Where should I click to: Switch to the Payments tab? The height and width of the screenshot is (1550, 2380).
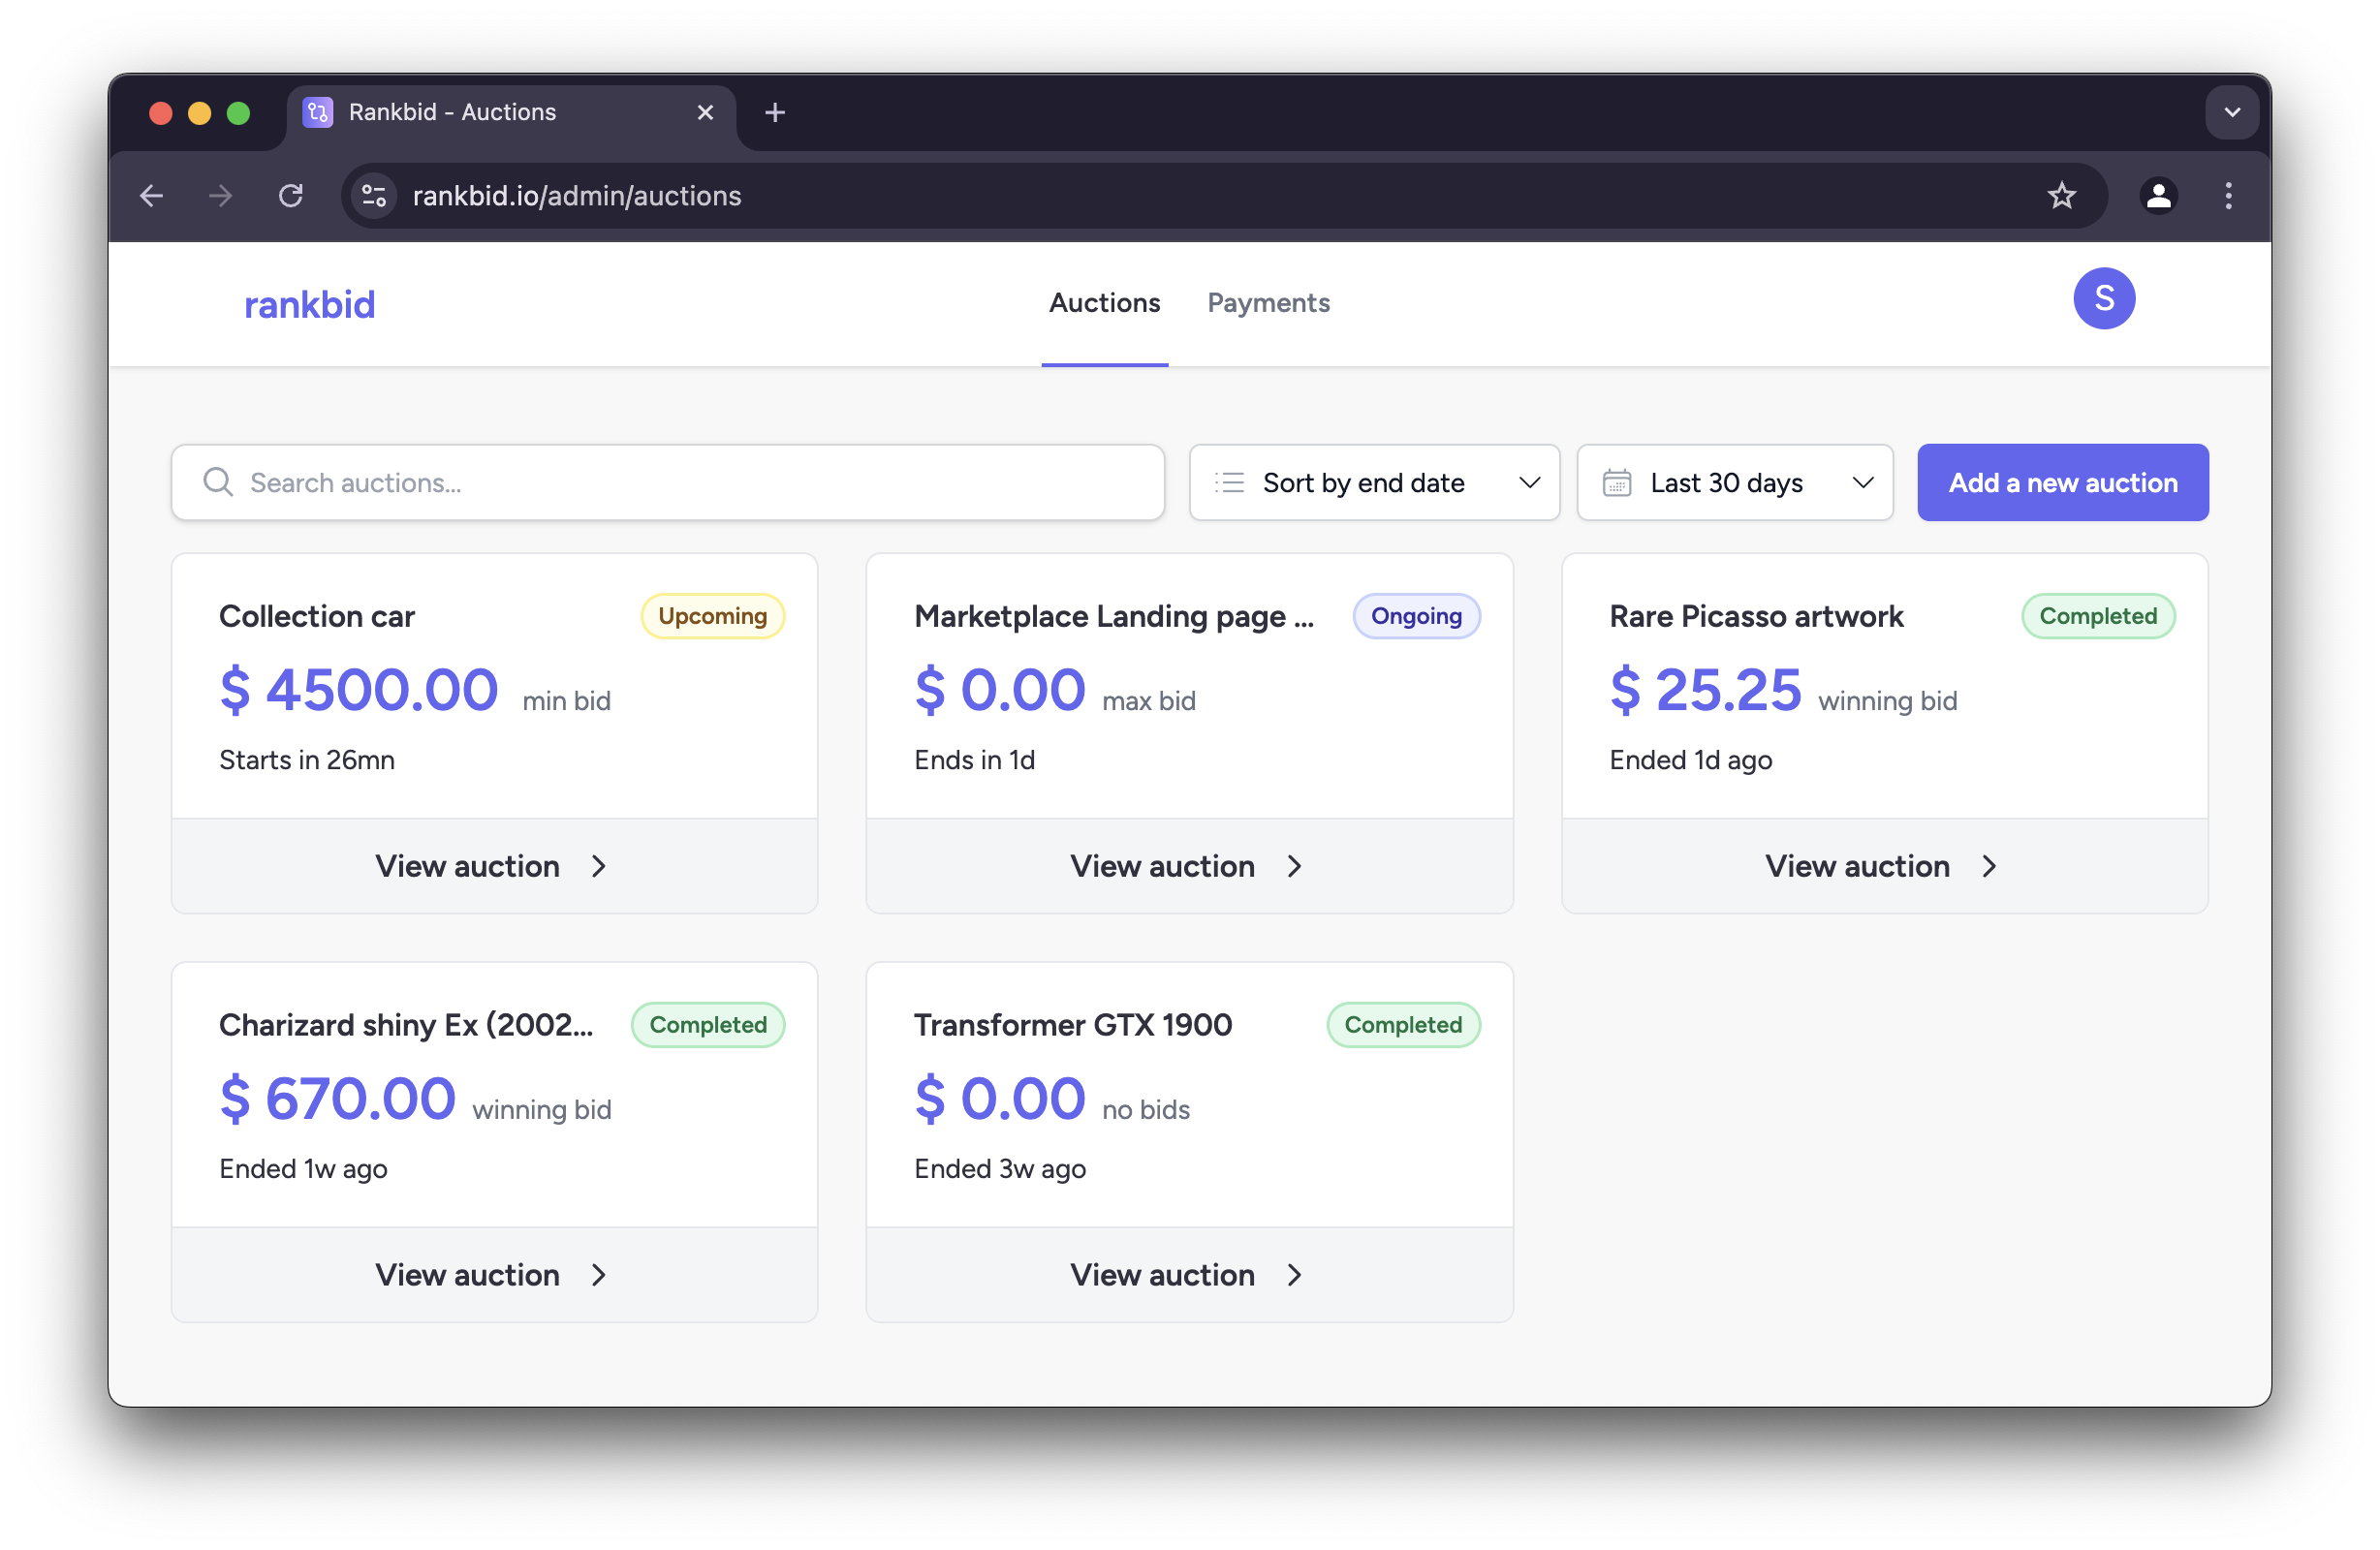coord(1268,303)
